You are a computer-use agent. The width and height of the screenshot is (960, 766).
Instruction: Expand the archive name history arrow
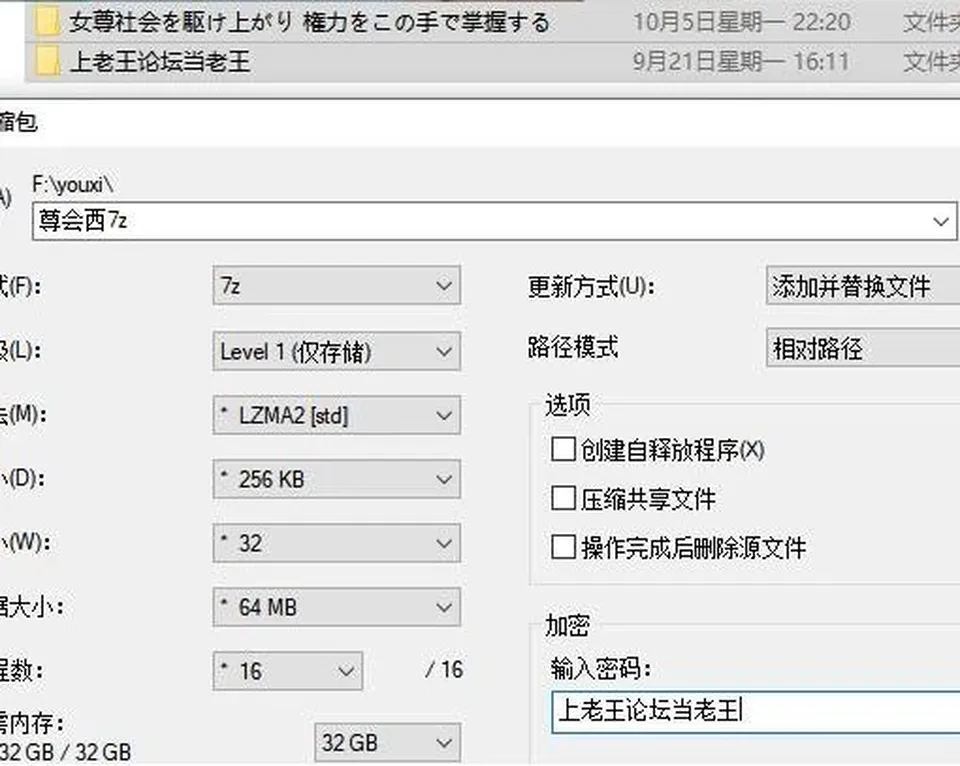[x=941, y=221]
